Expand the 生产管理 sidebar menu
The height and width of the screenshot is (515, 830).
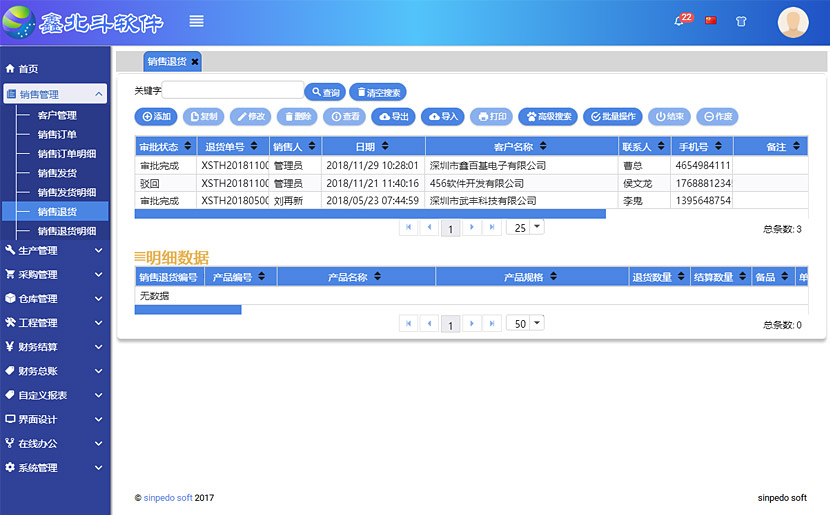click(x=55, y=250)
